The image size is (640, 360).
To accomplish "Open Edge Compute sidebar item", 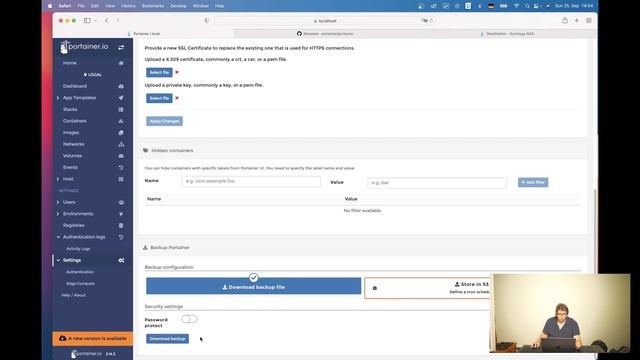I will [80, 283].
